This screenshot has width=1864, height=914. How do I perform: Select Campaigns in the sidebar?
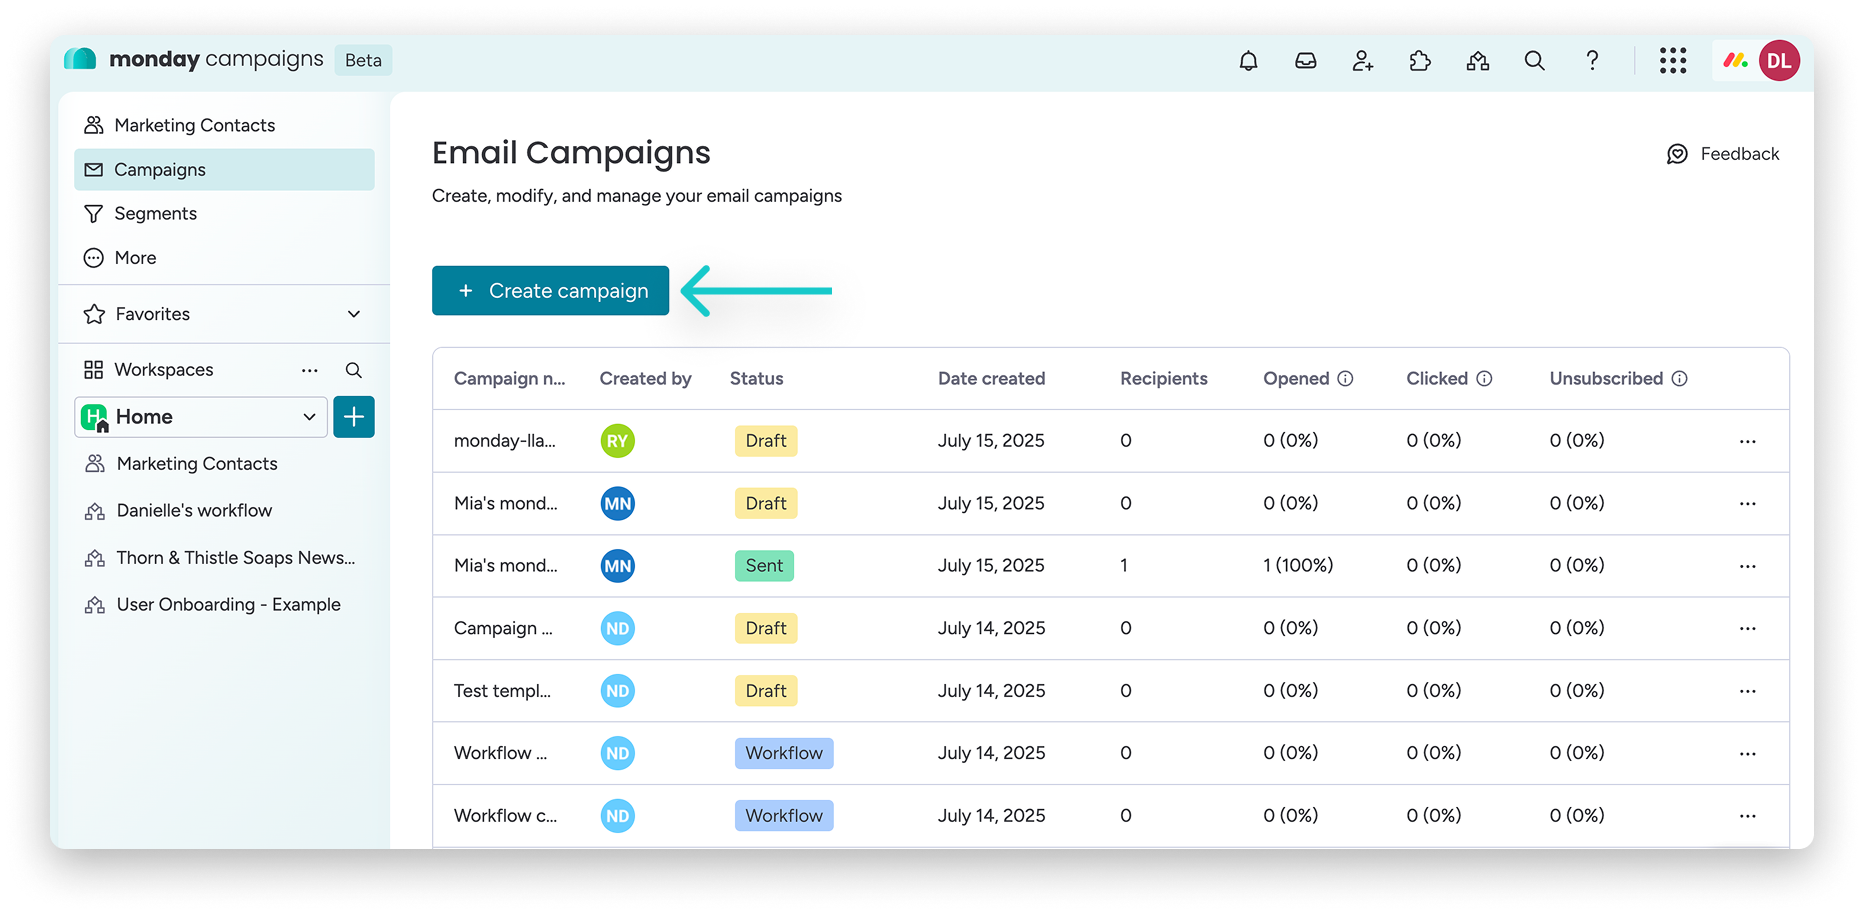(x=225, y=170)
